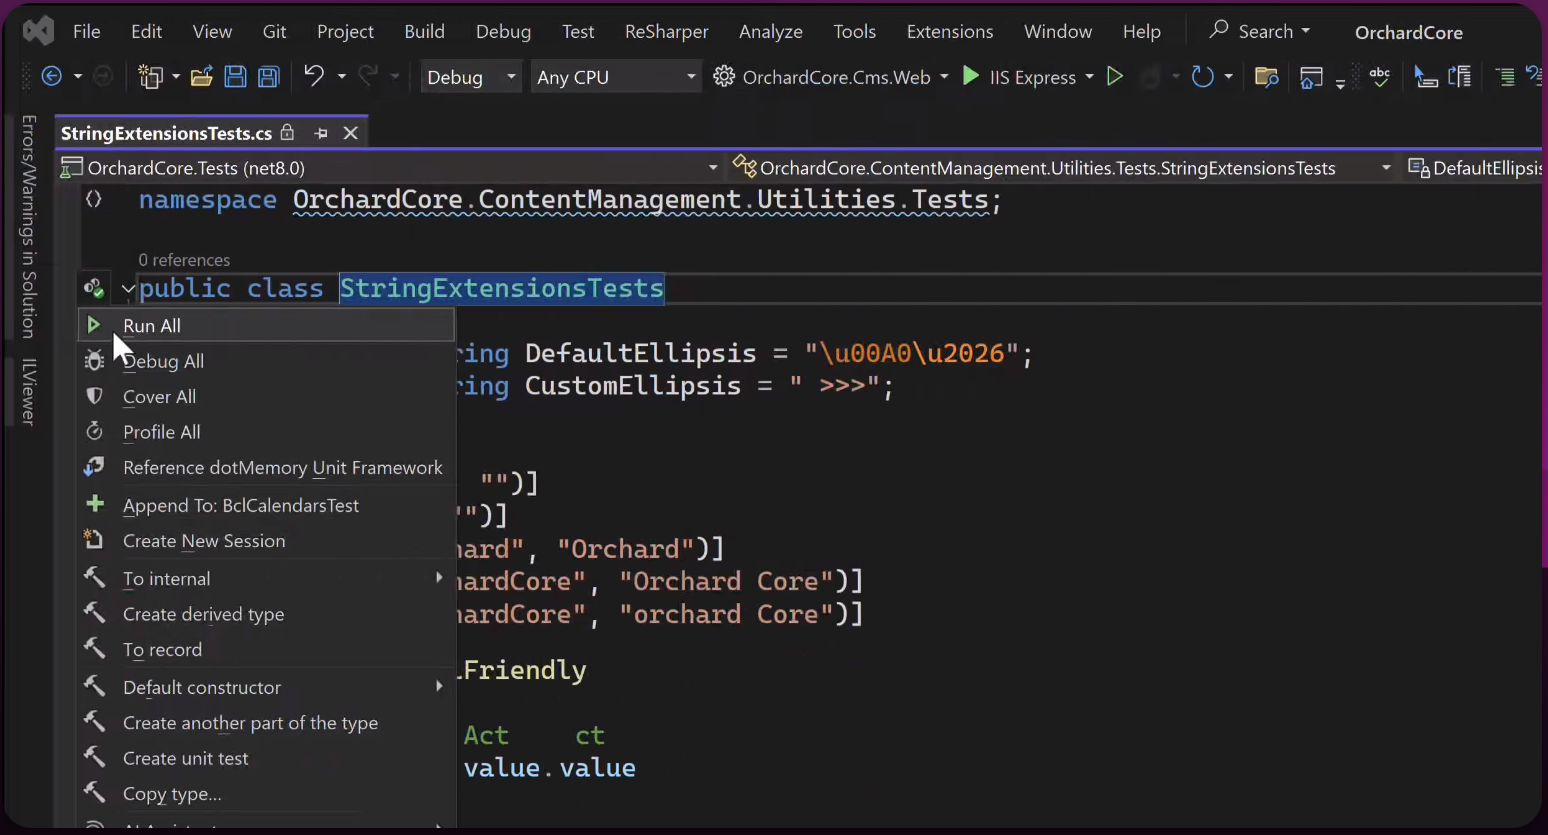Screen dimensions: 1548x835
Task: Select Copy type... action
Action: pos(266,794)
